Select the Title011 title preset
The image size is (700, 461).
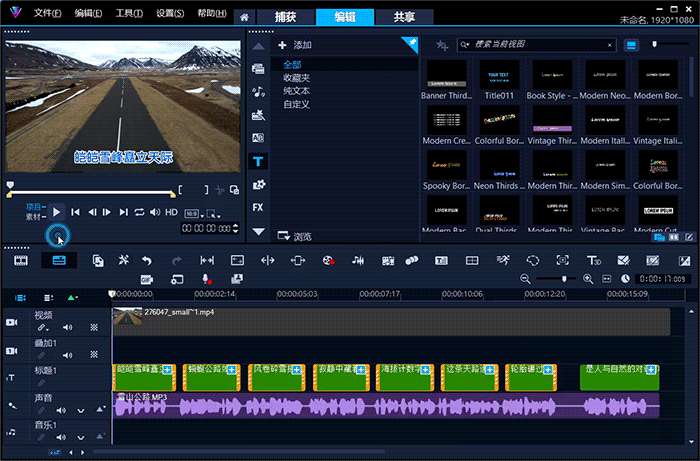[499, 80]
